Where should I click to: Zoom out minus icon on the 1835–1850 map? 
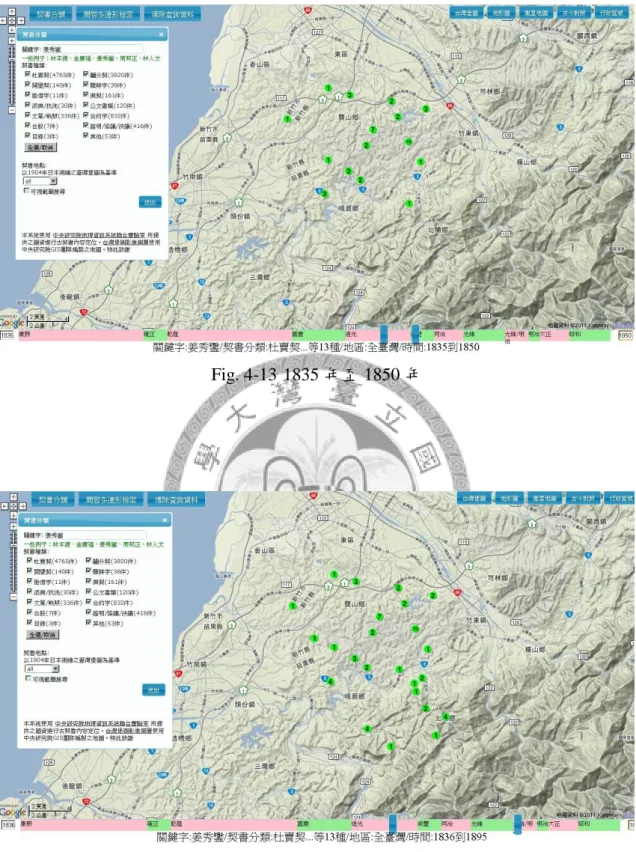coord(13,110)
